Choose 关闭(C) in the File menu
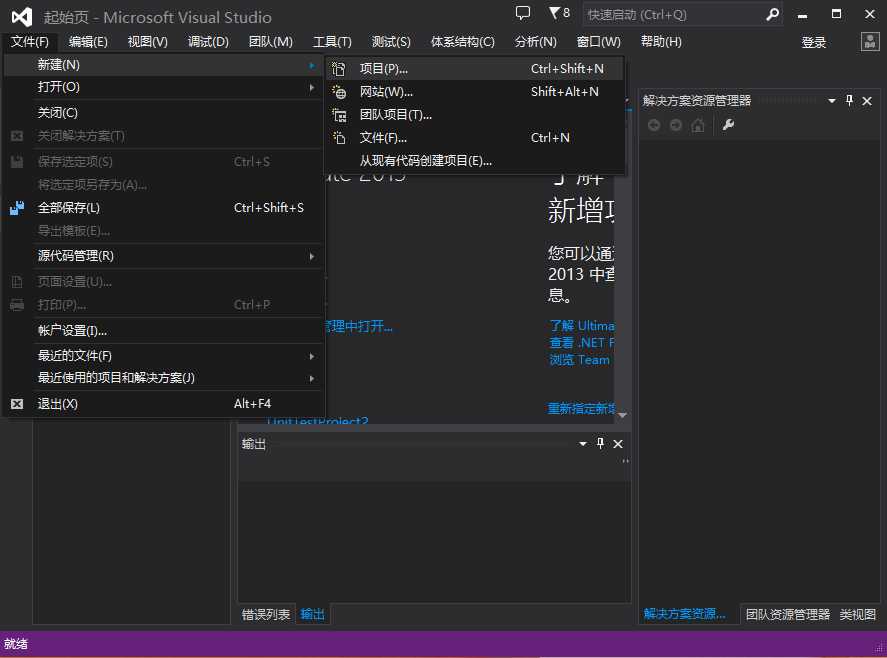 (163, 113)
